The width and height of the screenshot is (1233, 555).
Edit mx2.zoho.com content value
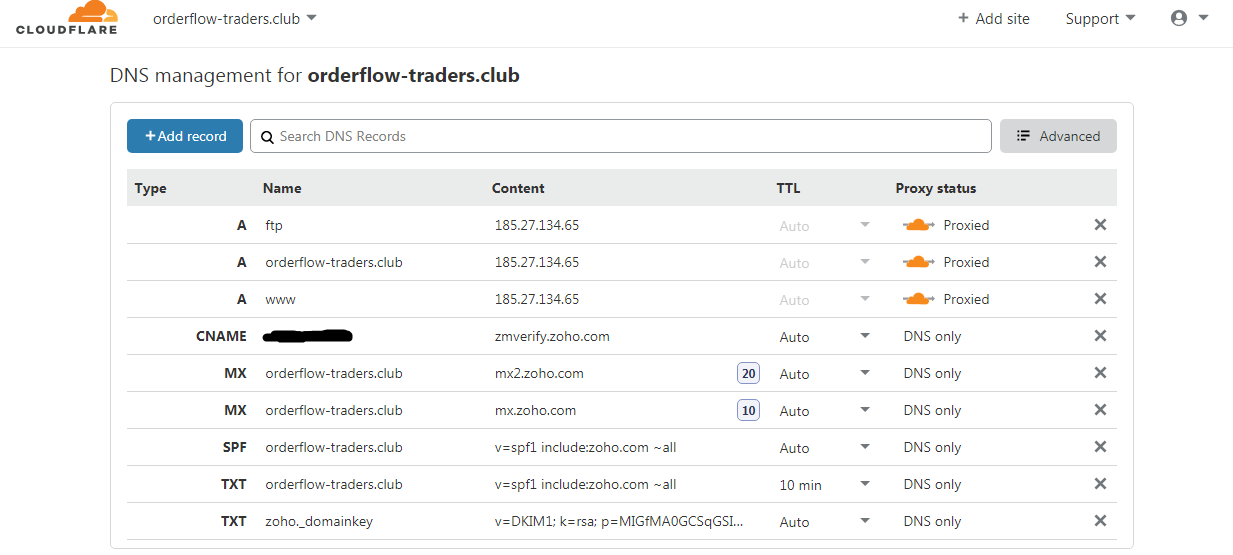(x=539, y=373)
